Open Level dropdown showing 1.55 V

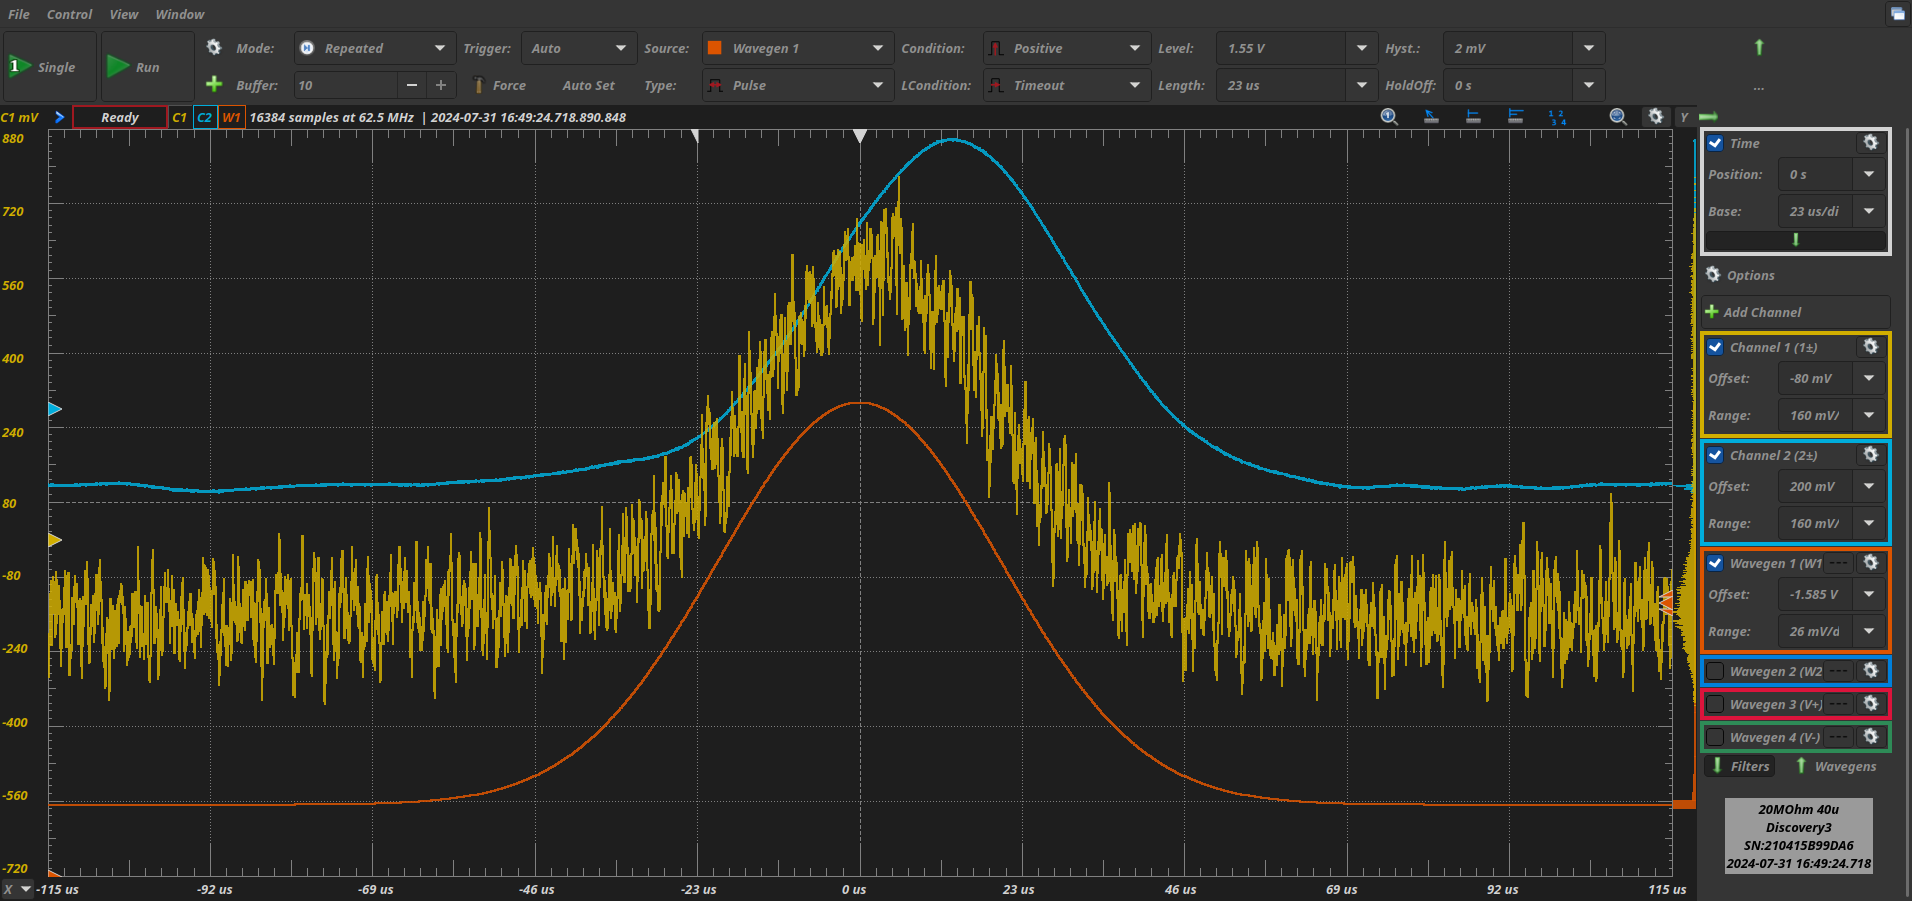point(1296,48)
